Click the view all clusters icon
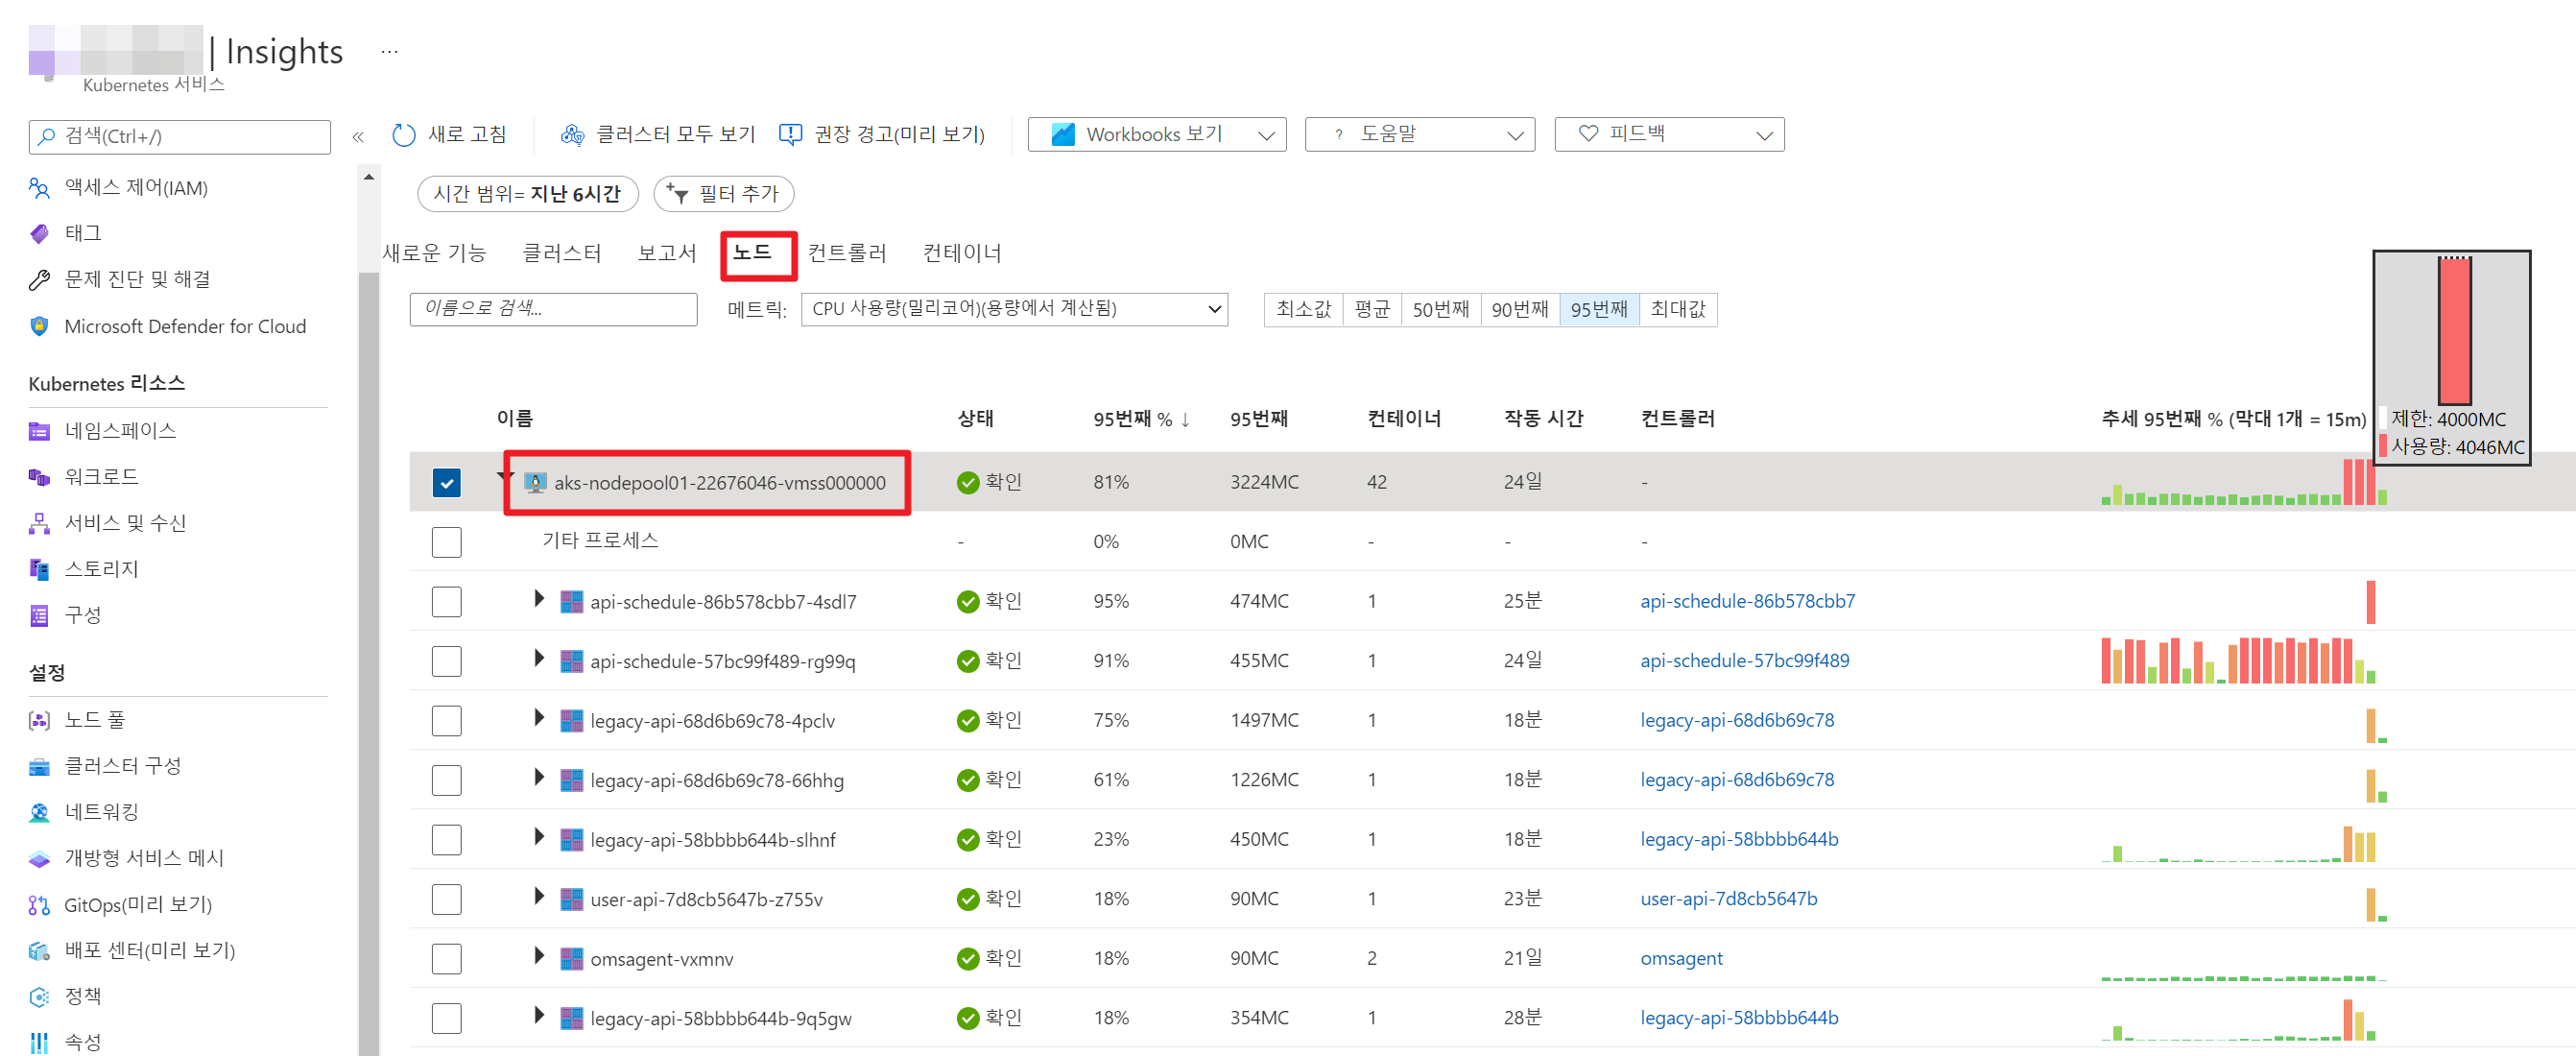Screen dimensions: 2576x1056 [x=572, y=135]
